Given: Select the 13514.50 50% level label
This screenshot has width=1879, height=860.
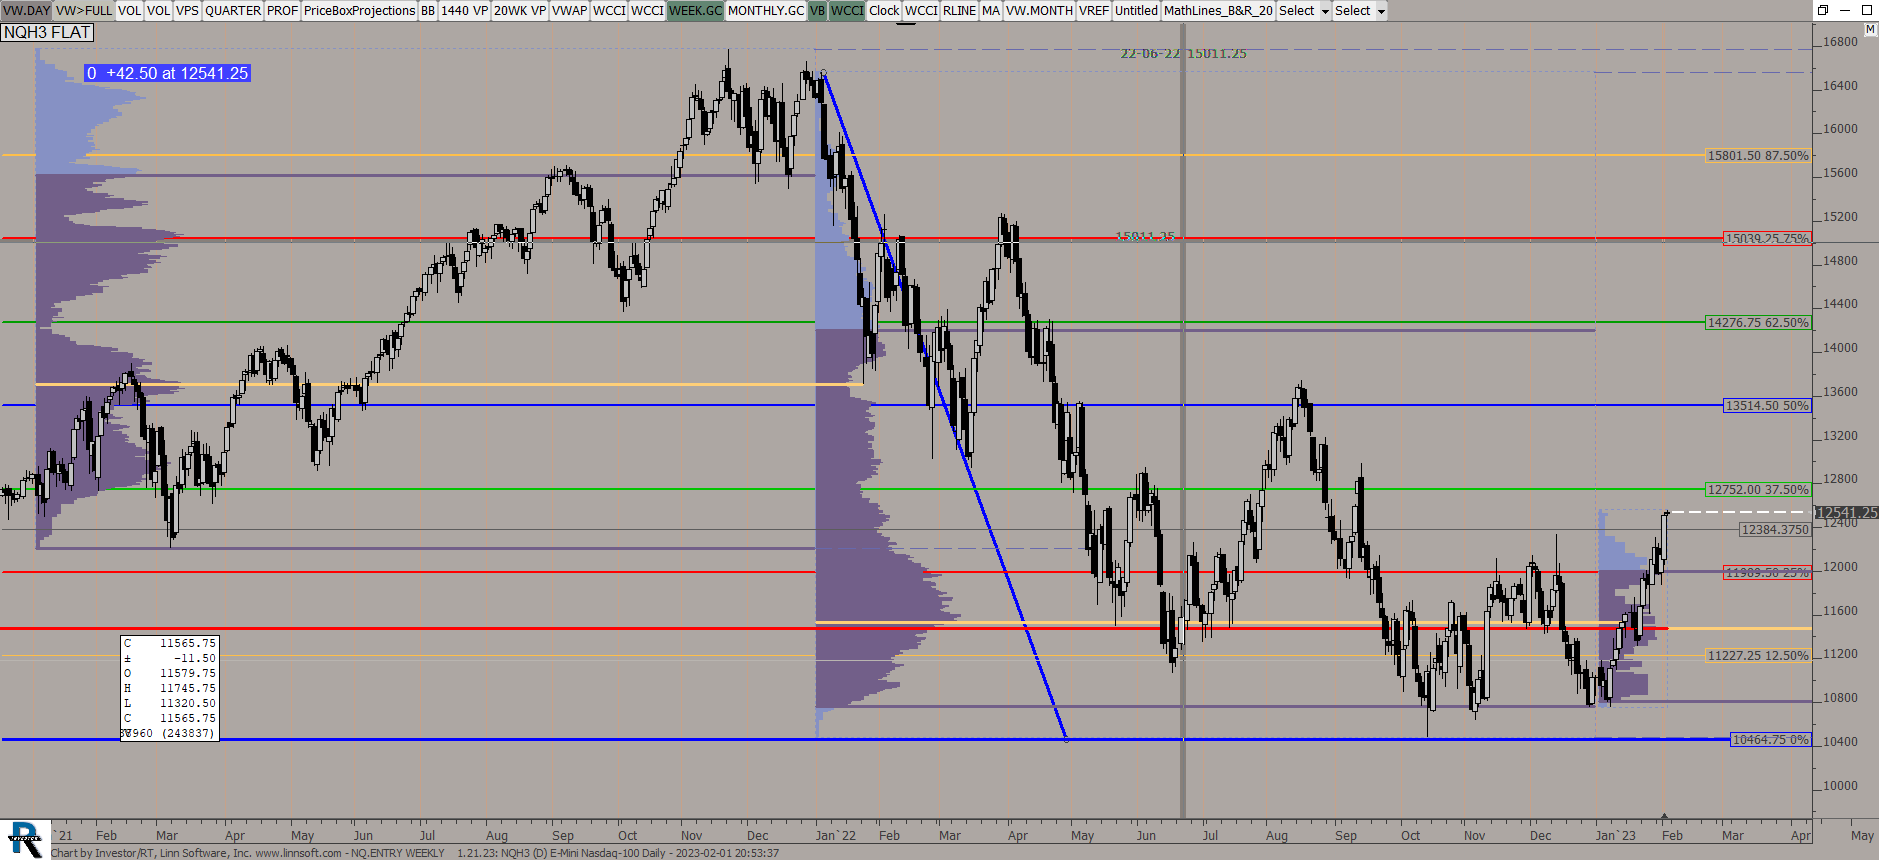Looking at the screenshot, I should pos(1767,406).
